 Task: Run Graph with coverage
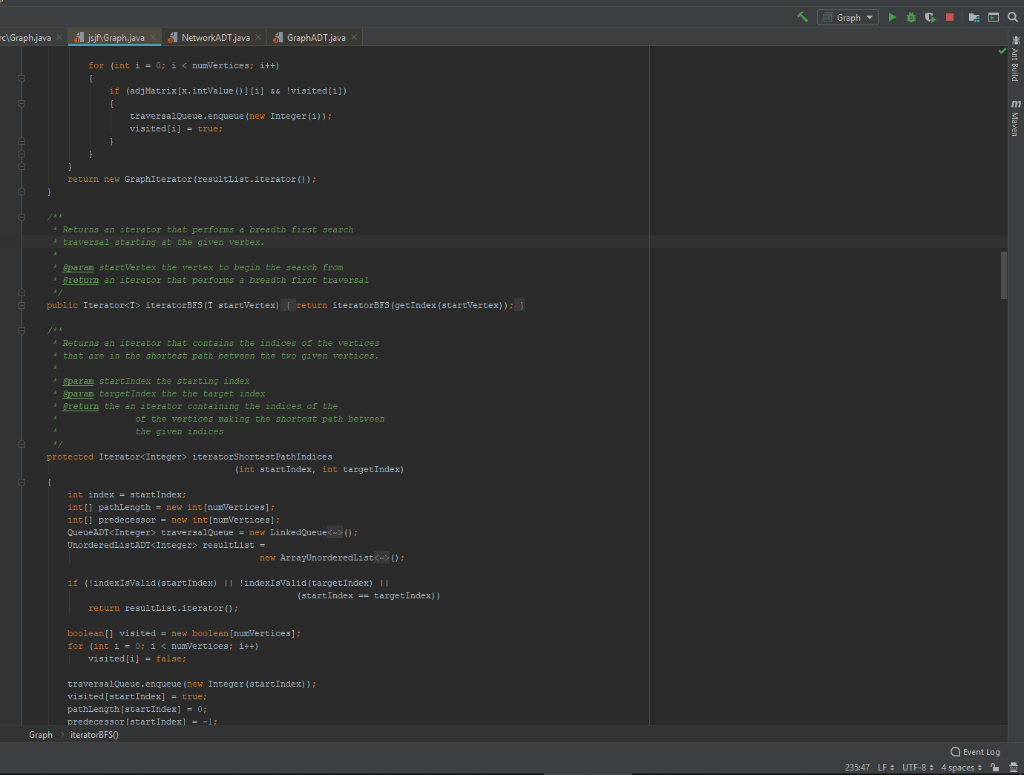[x=929, y=17]
